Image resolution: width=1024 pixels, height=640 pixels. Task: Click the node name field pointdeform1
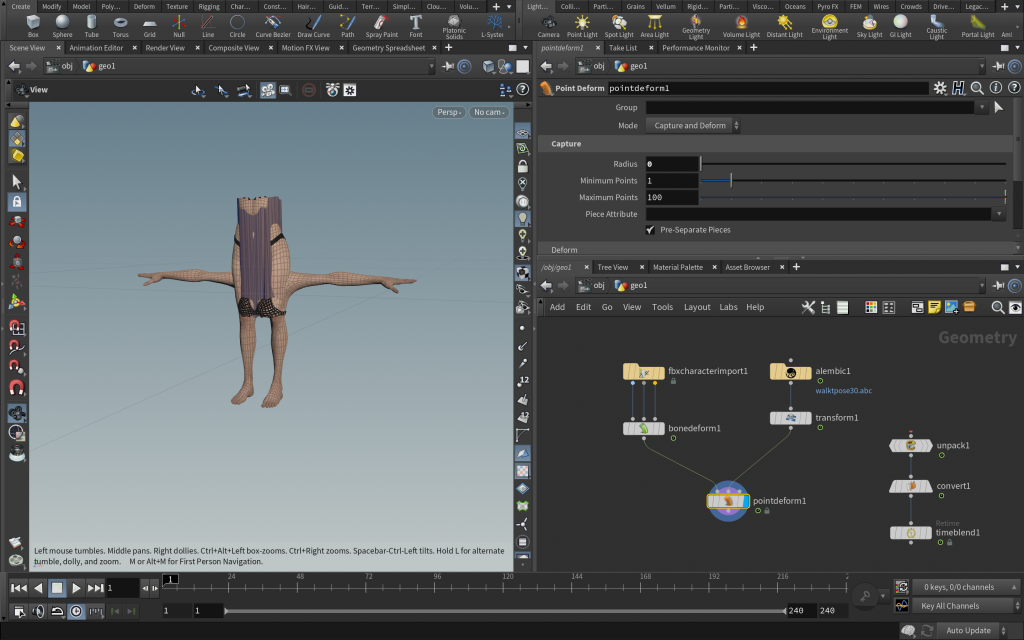pos(768,88)
